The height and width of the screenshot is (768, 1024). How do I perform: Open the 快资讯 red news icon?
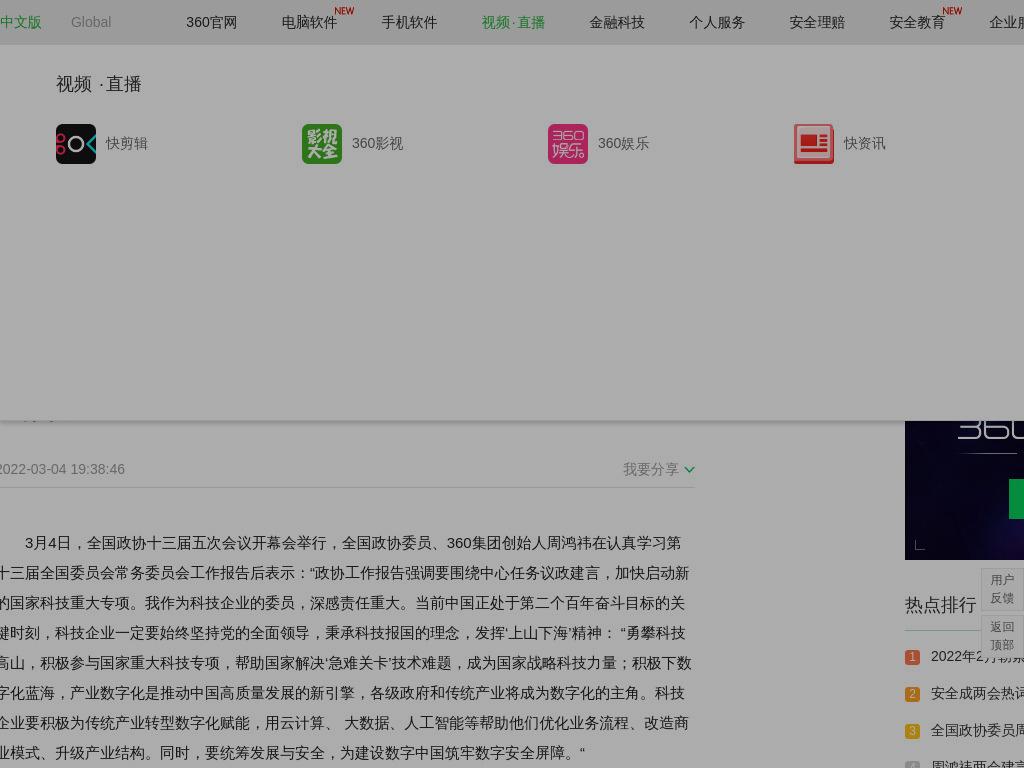pos(814,144)
